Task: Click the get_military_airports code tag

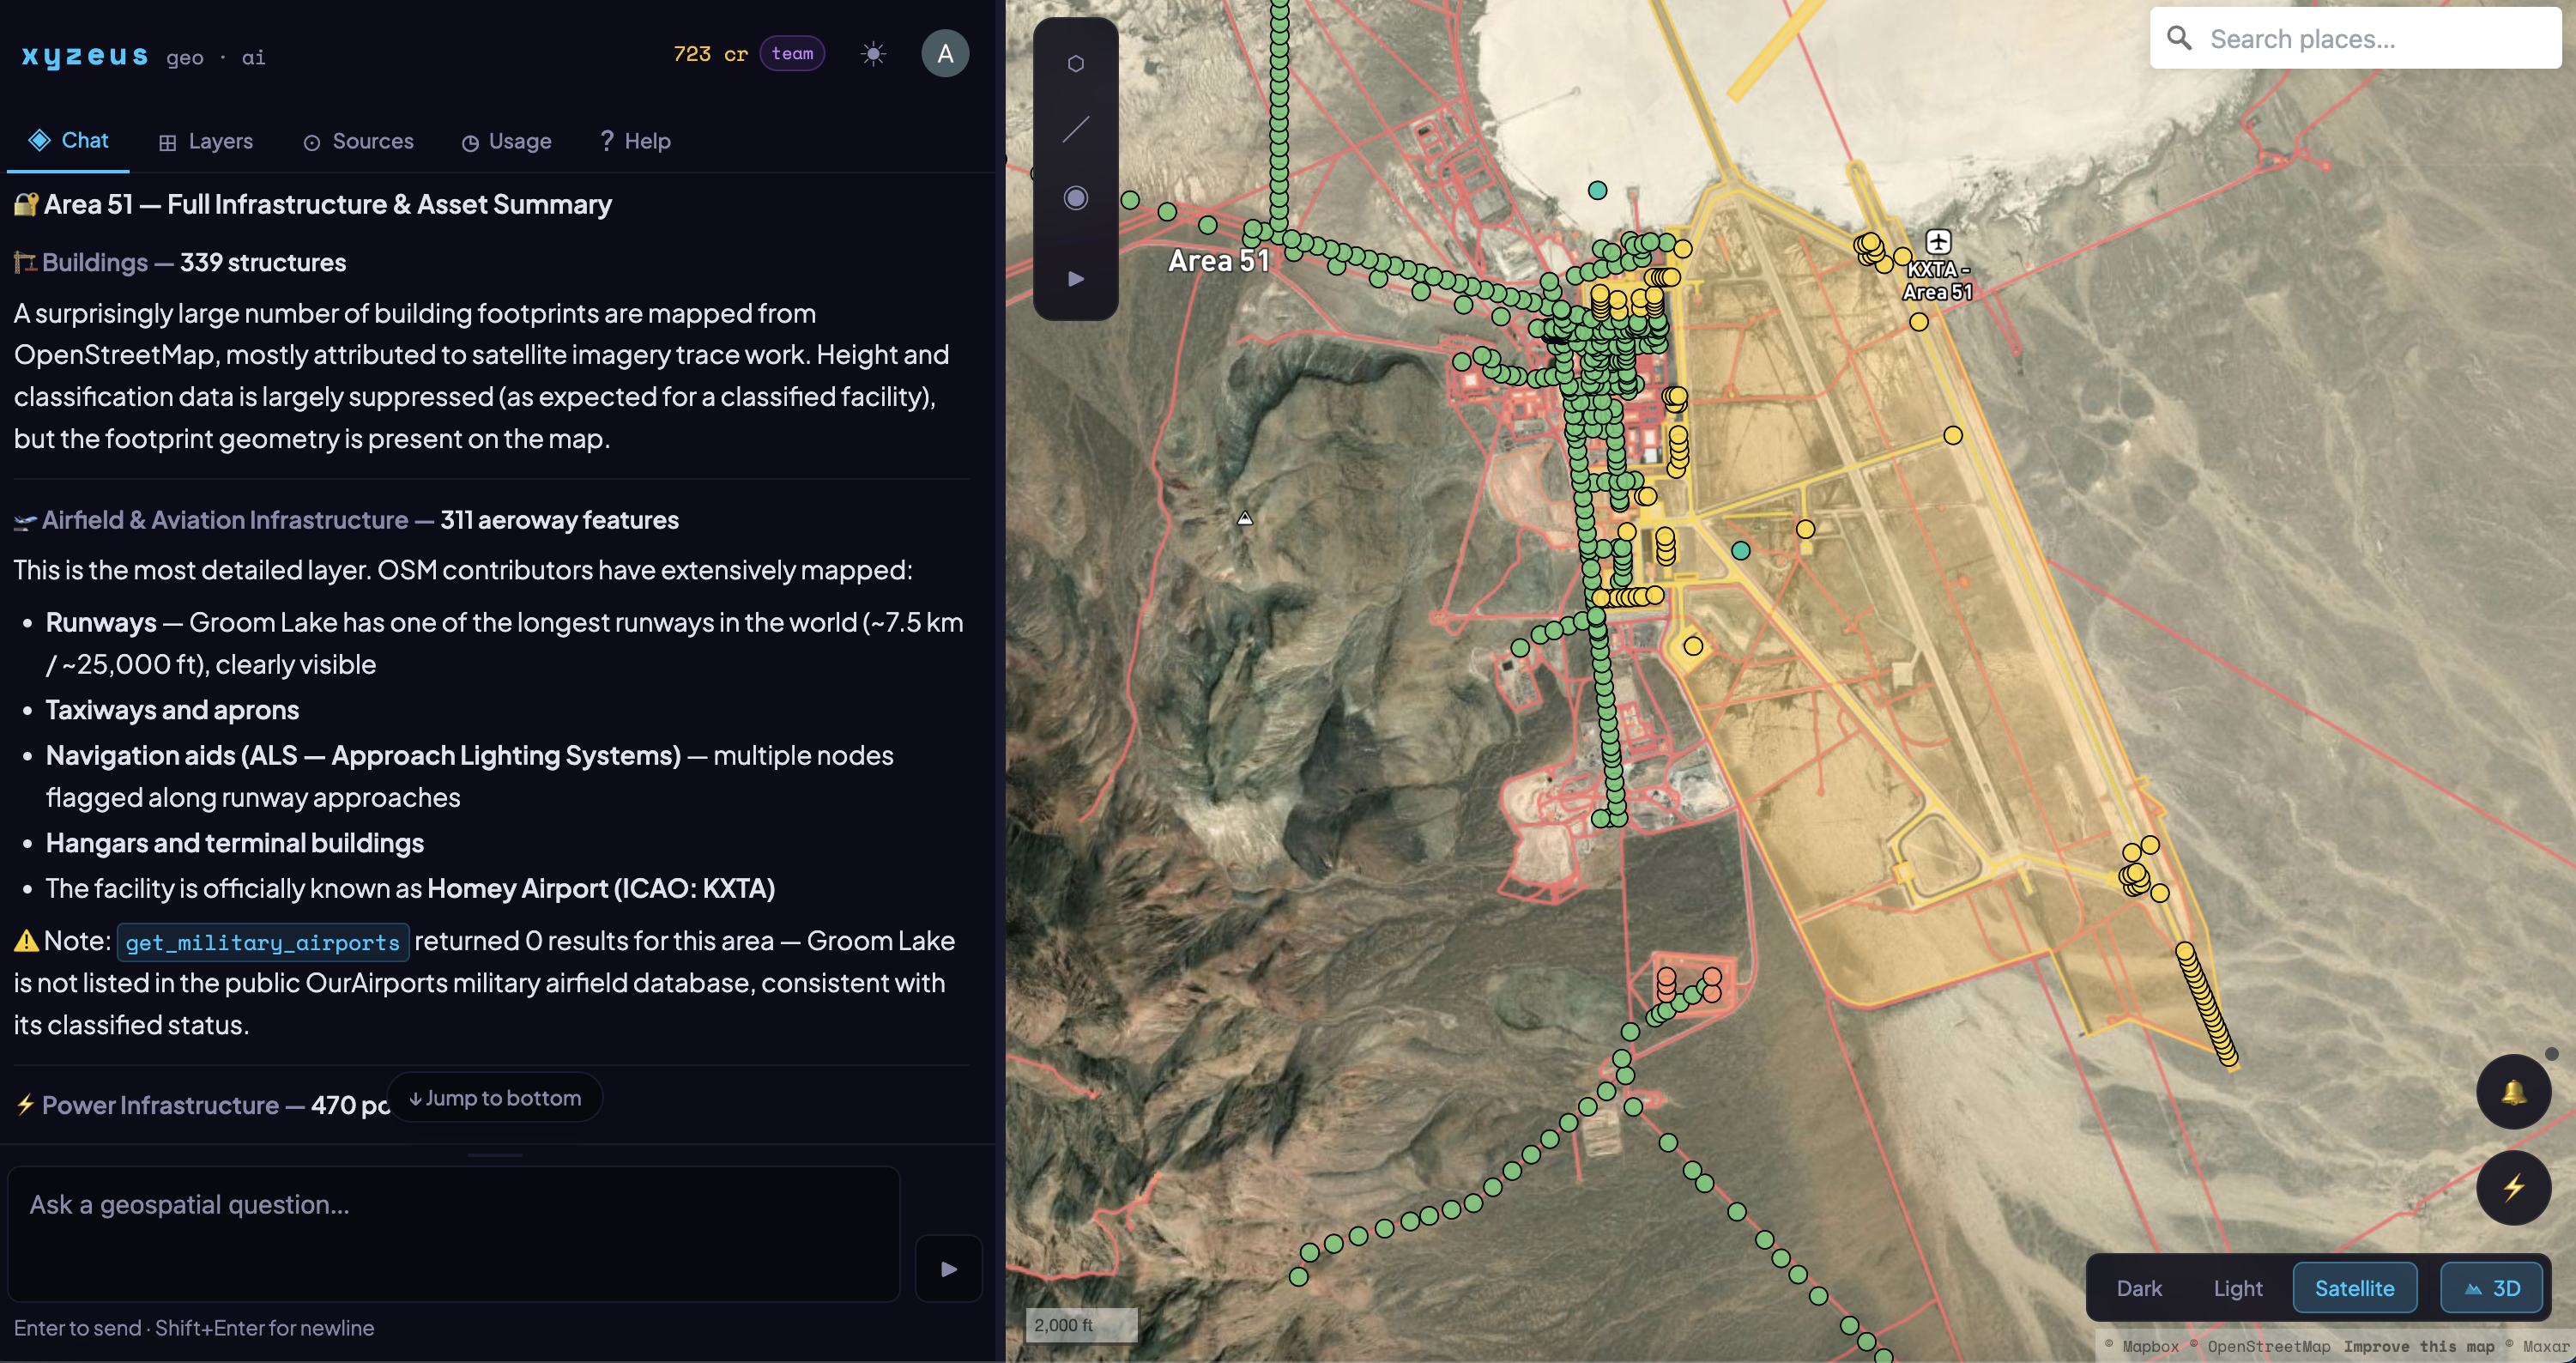Action: 263,942
